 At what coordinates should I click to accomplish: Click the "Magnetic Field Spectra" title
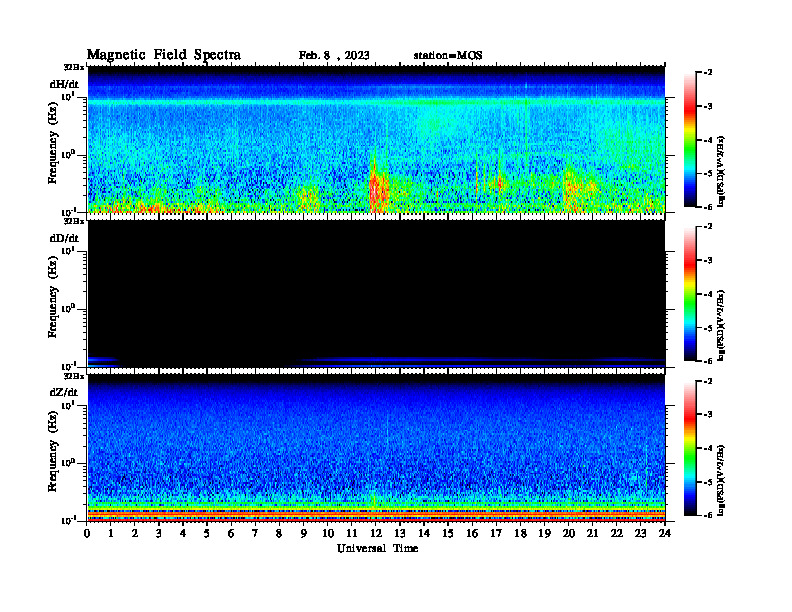click(x=164, y=55)
